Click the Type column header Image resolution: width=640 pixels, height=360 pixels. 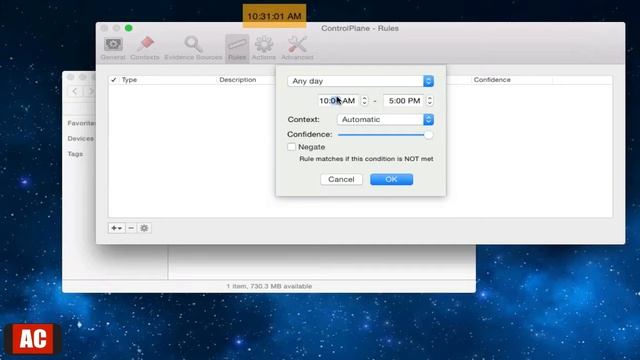click(168, 80)
